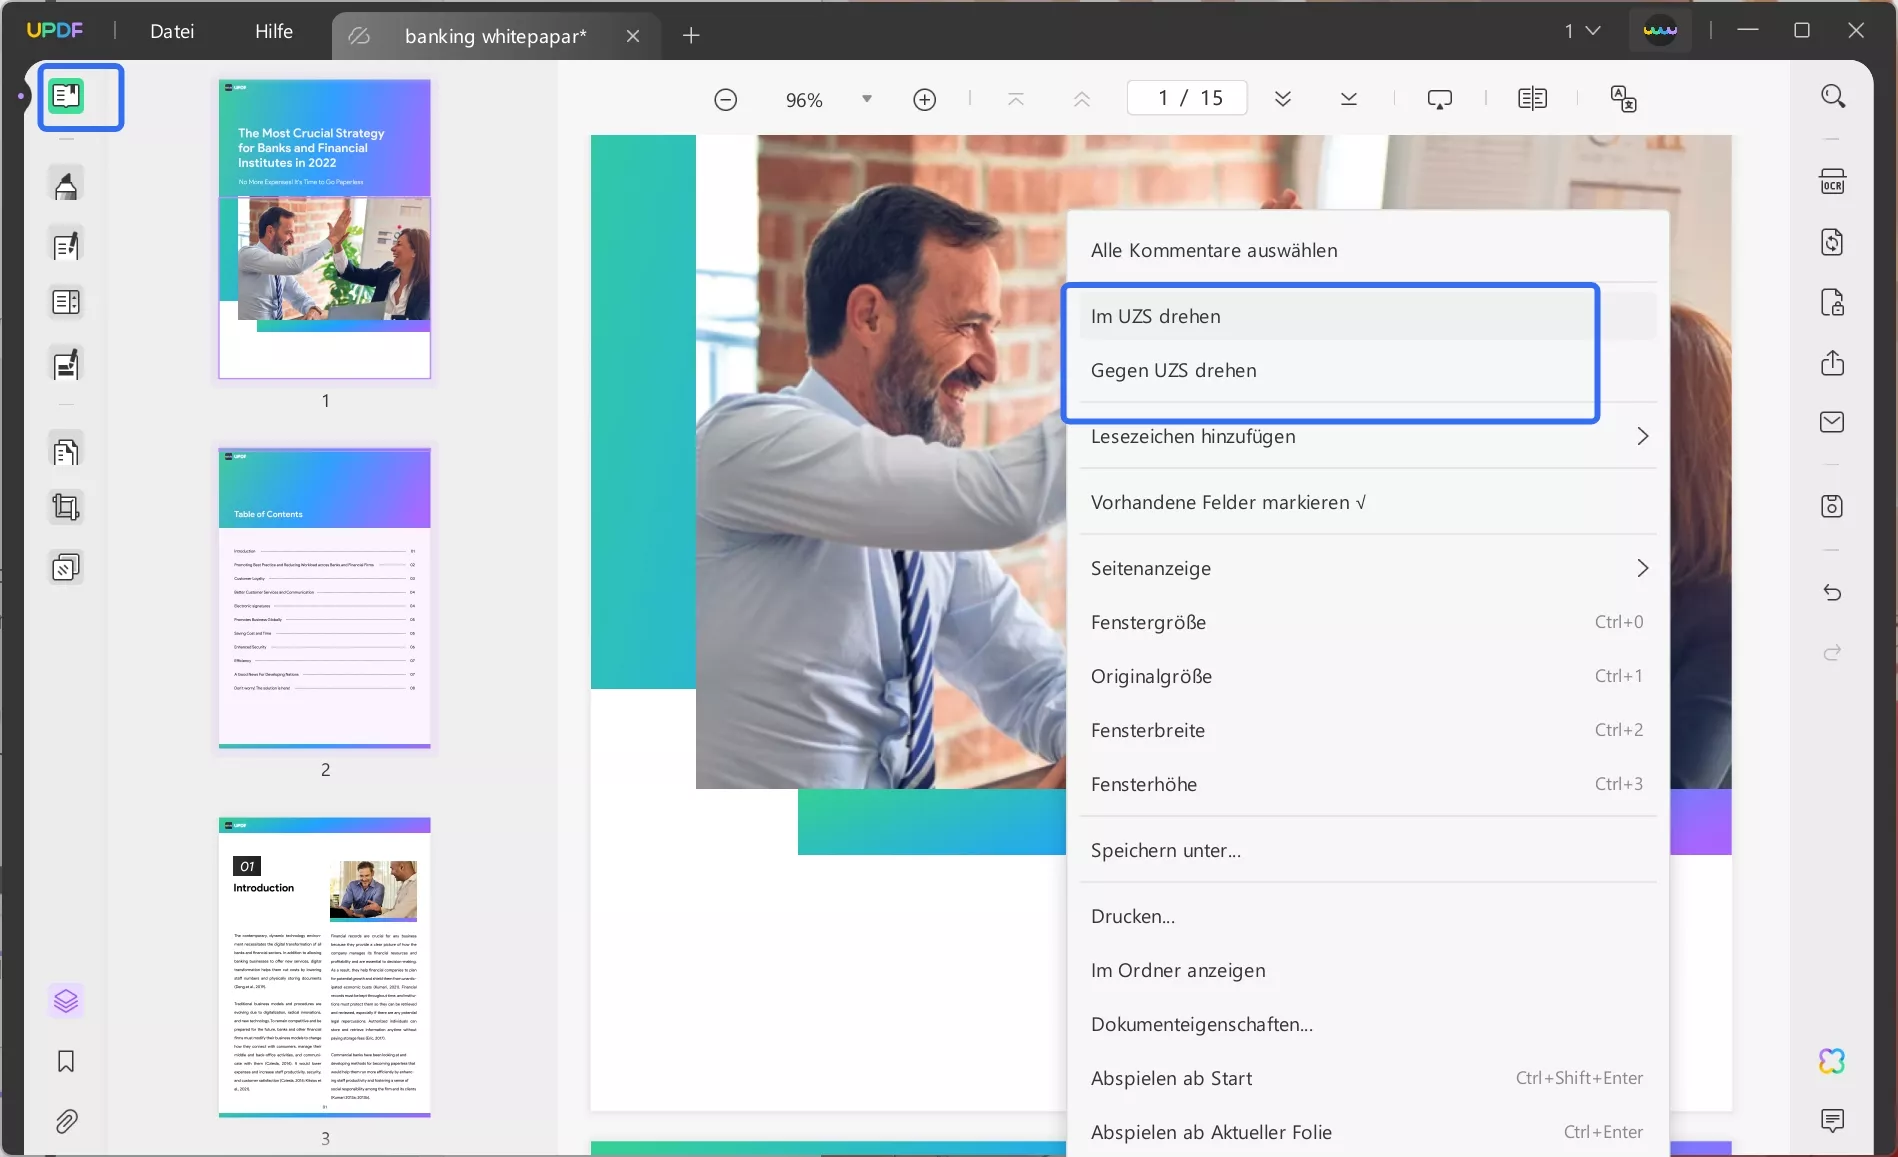Click the zoom out minus button
1898x1157 pixels.
726,99
